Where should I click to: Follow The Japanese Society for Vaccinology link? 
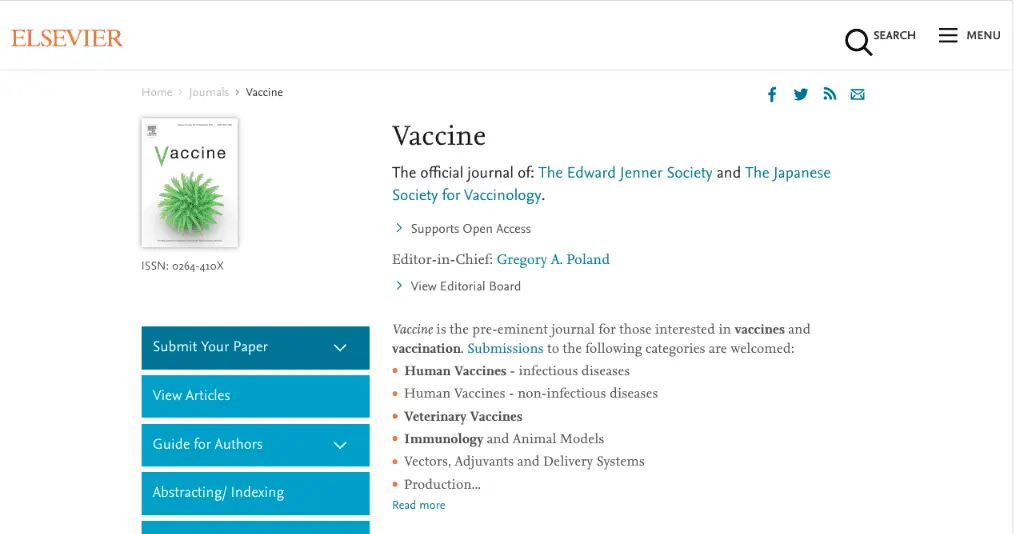pos(611,184)
